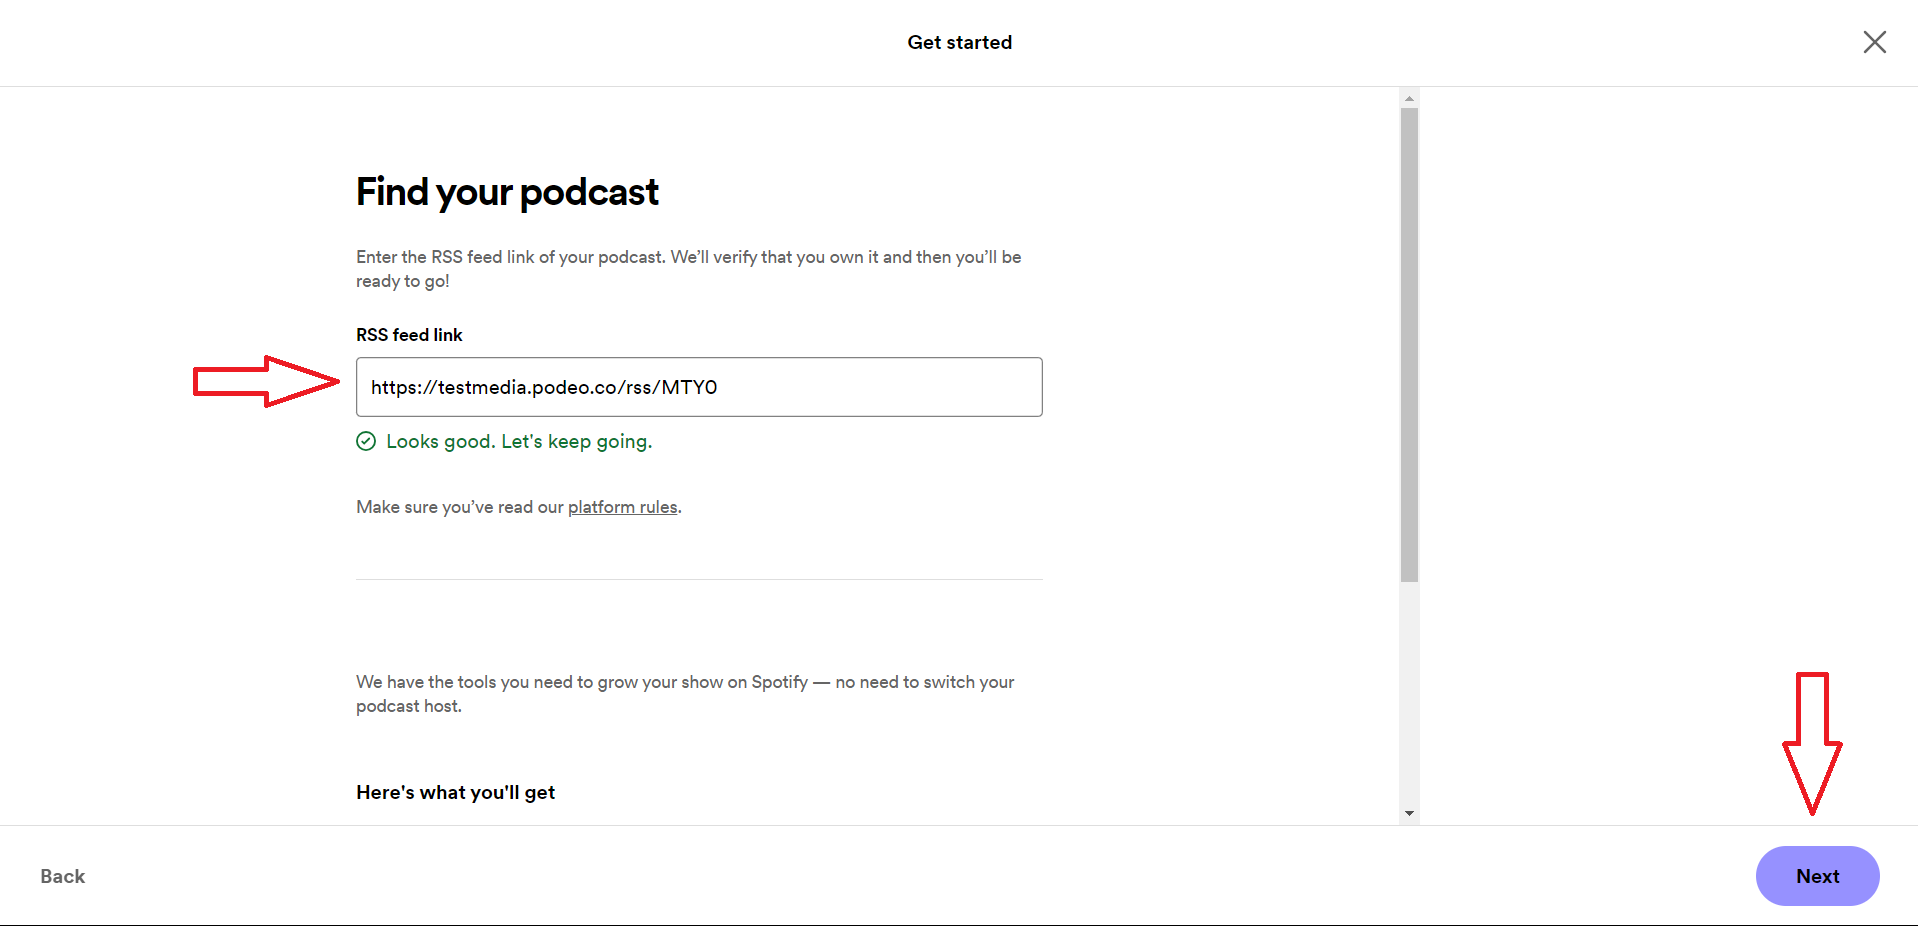Click the vertical scrollbar thumb

click(x=1409, y=345)
